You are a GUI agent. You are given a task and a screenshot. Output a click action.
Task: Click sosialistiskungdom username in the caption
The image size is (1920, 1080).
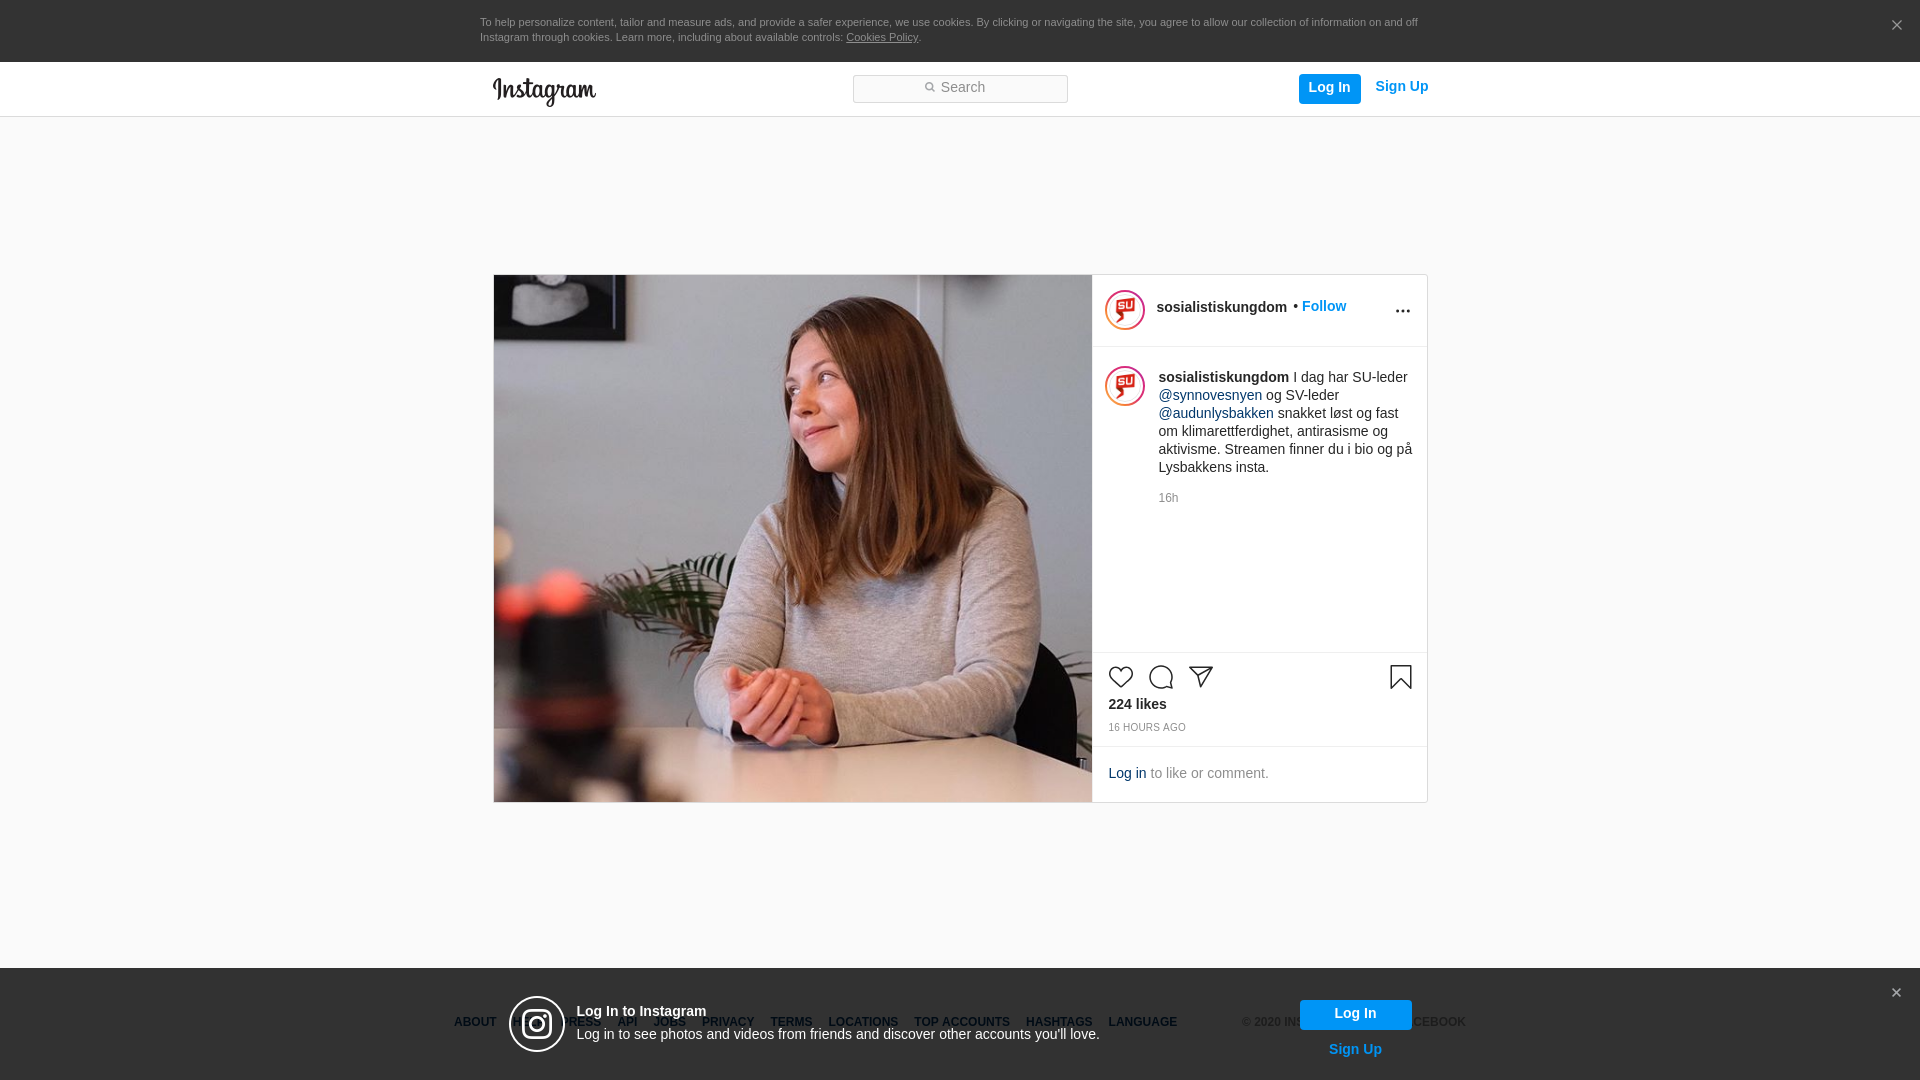click(x=1223, y=377)
